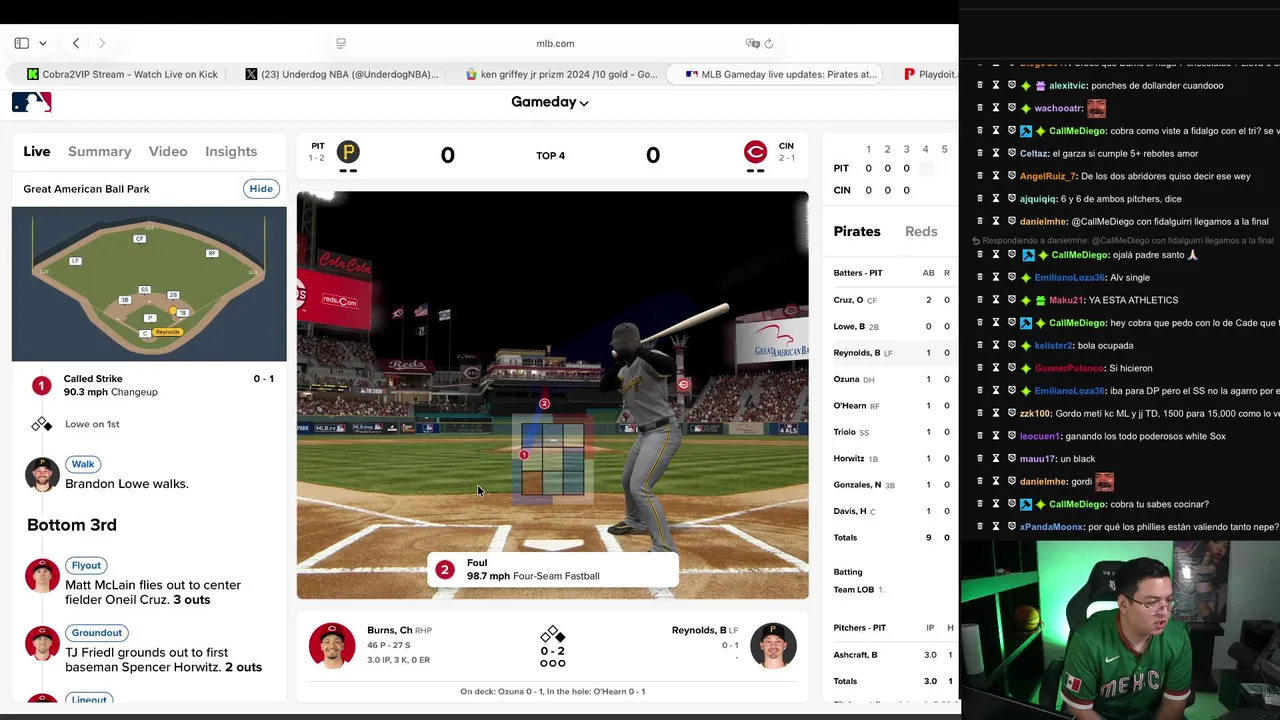Click batter Reynolds headshot
Screen dimensions: 1280x720
[x=773, y=645]
